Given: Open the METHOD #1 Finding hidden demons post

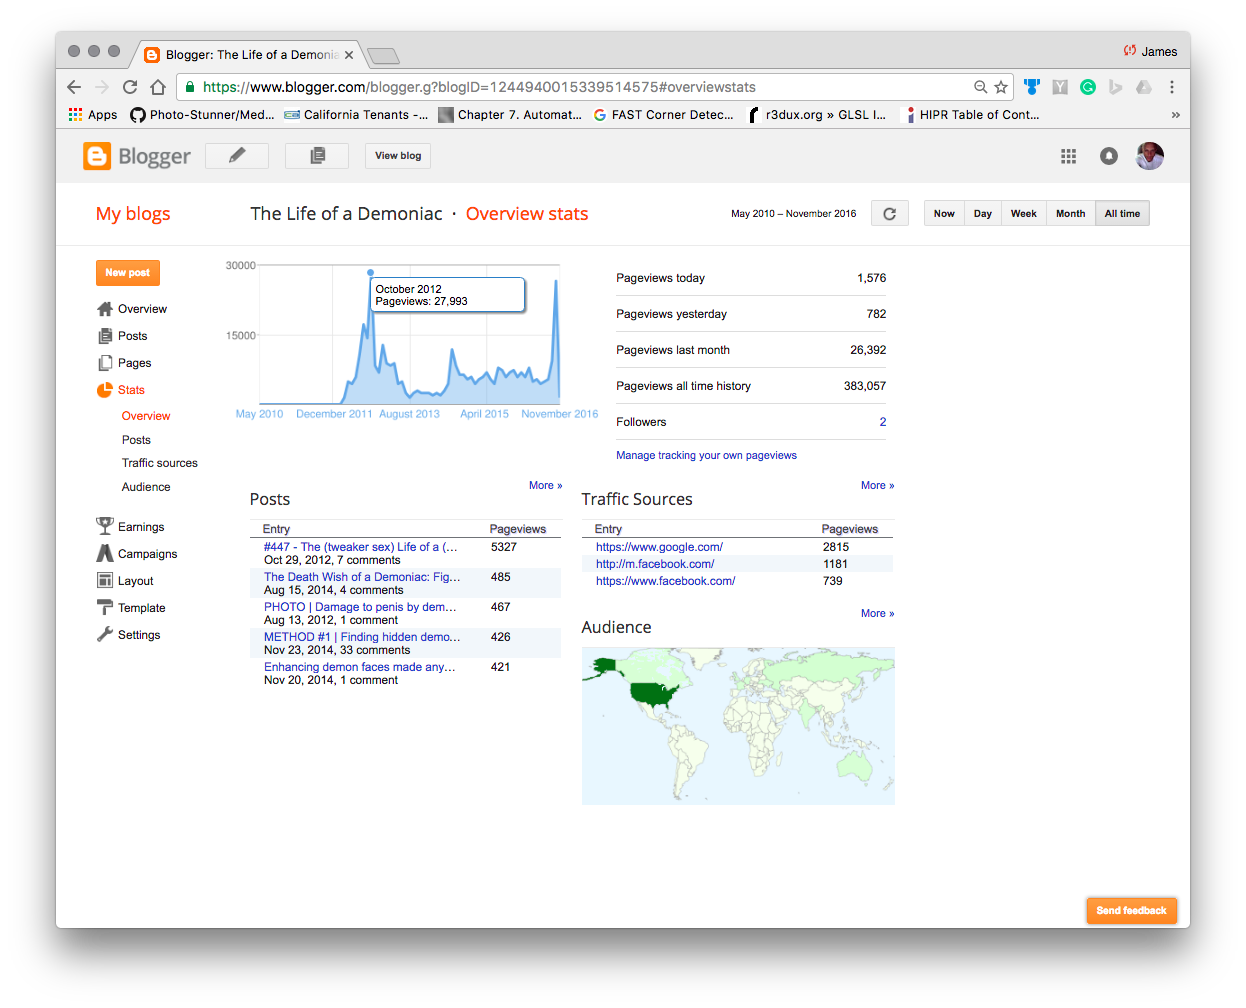Looking at the screenshot, I should pyautogui.click(x=362, y=637).
